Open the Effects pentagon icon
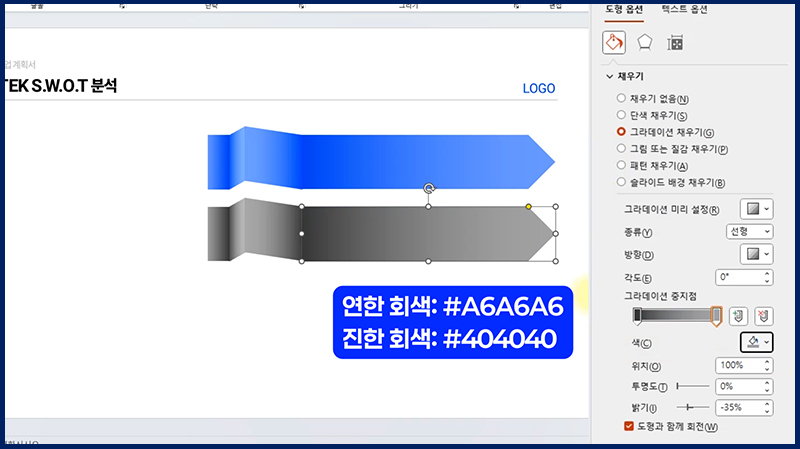The width and height of the screenshot is (800, 449). (645, 42)
